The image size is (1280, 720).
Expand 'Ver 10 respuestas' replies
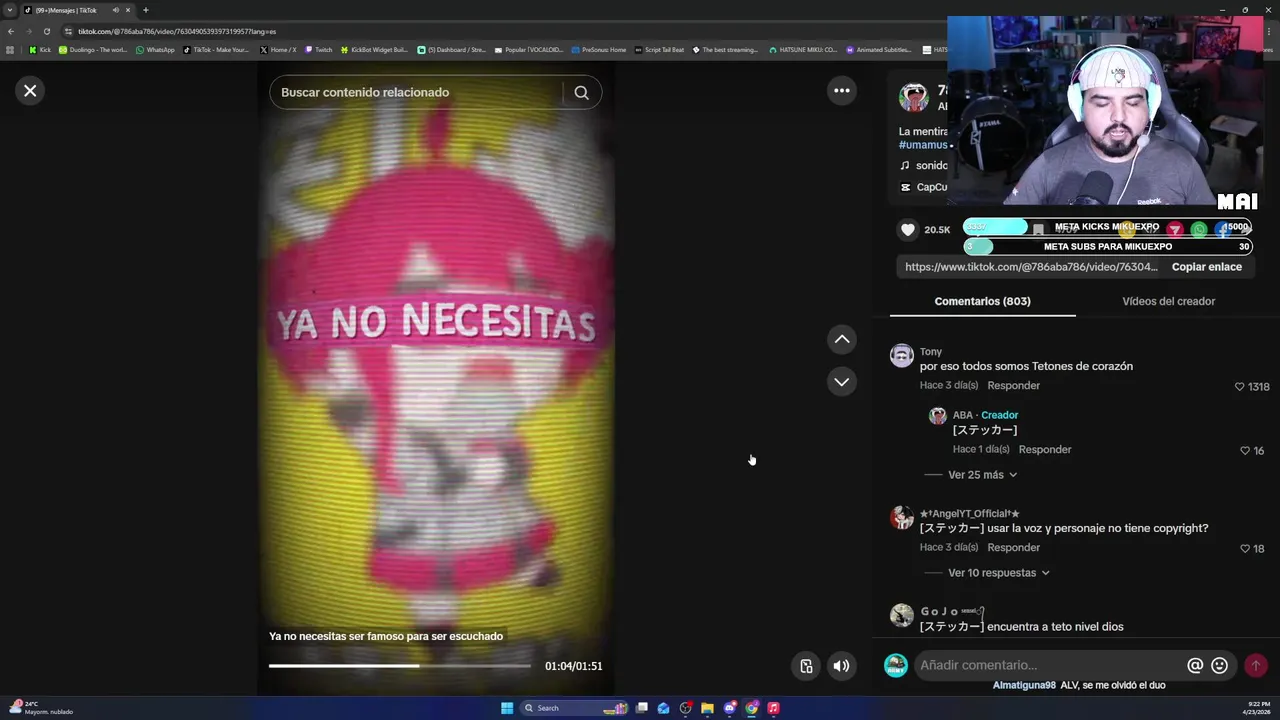coord(998,573)
